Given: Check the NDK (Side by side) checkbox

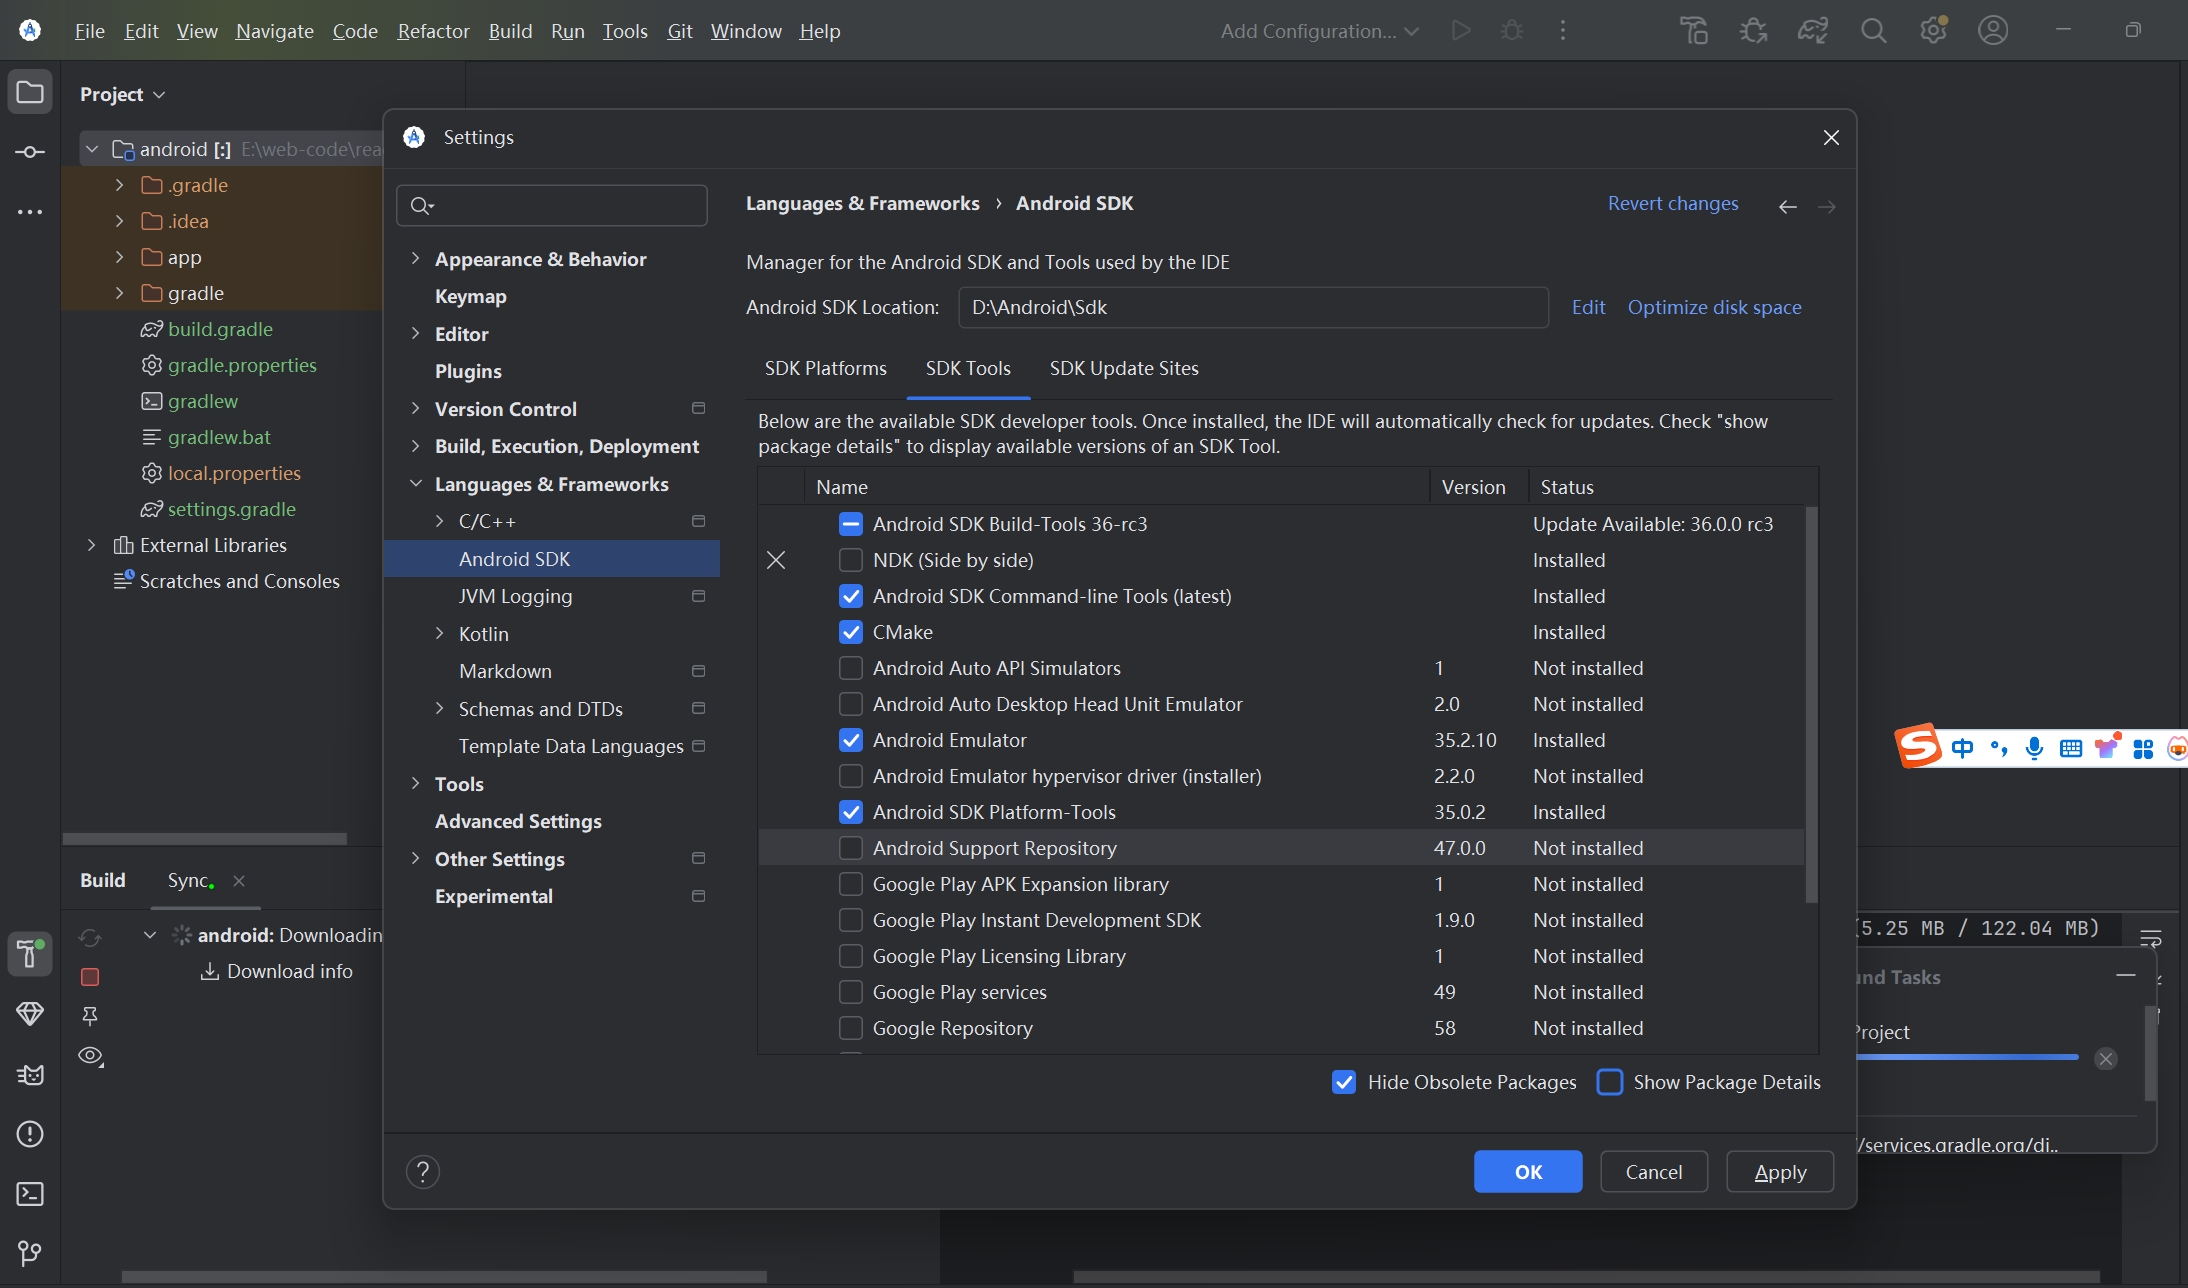Looking at the screenshot, I should tap(851, 560).
